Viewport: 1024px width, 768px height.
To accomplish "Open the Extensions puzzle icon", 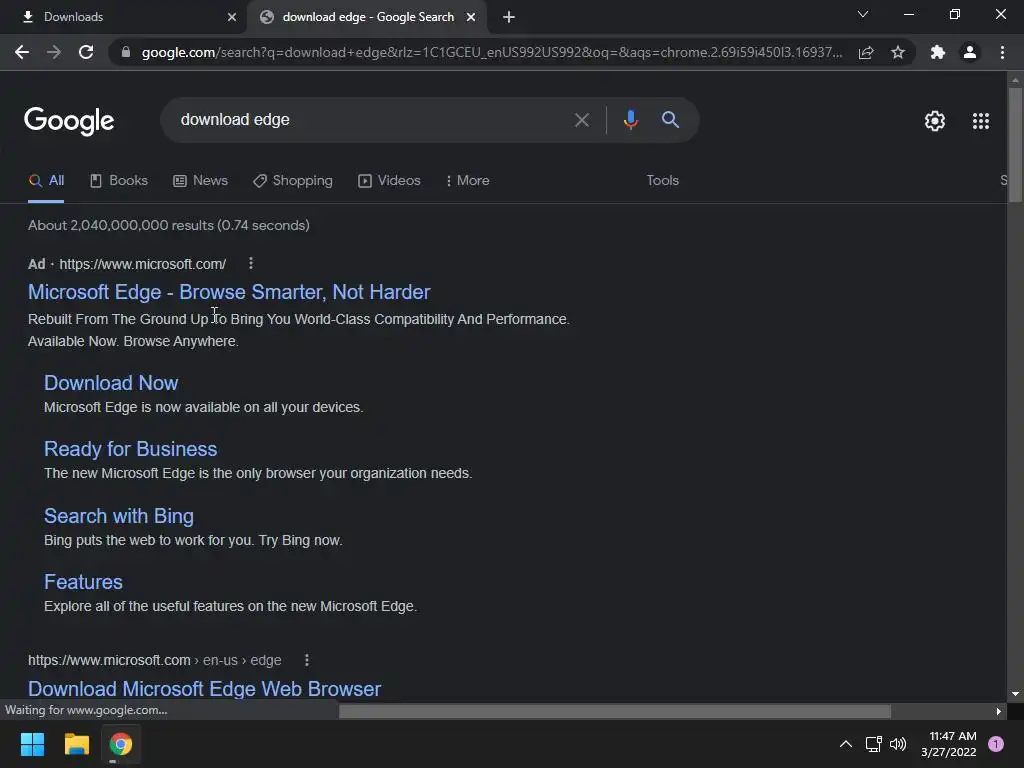I will [938, 52].
